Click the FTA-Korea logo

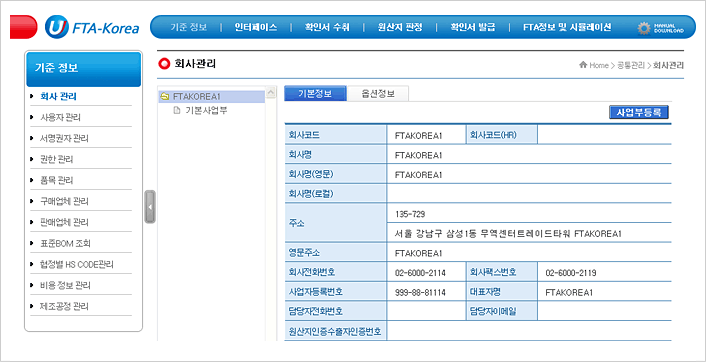coord(92,27)
